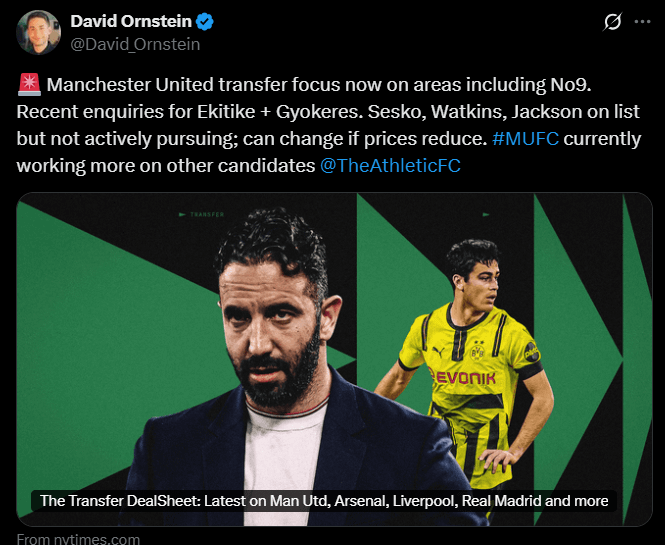Click the Transfer DealSheet caption title

coord(324,501)
